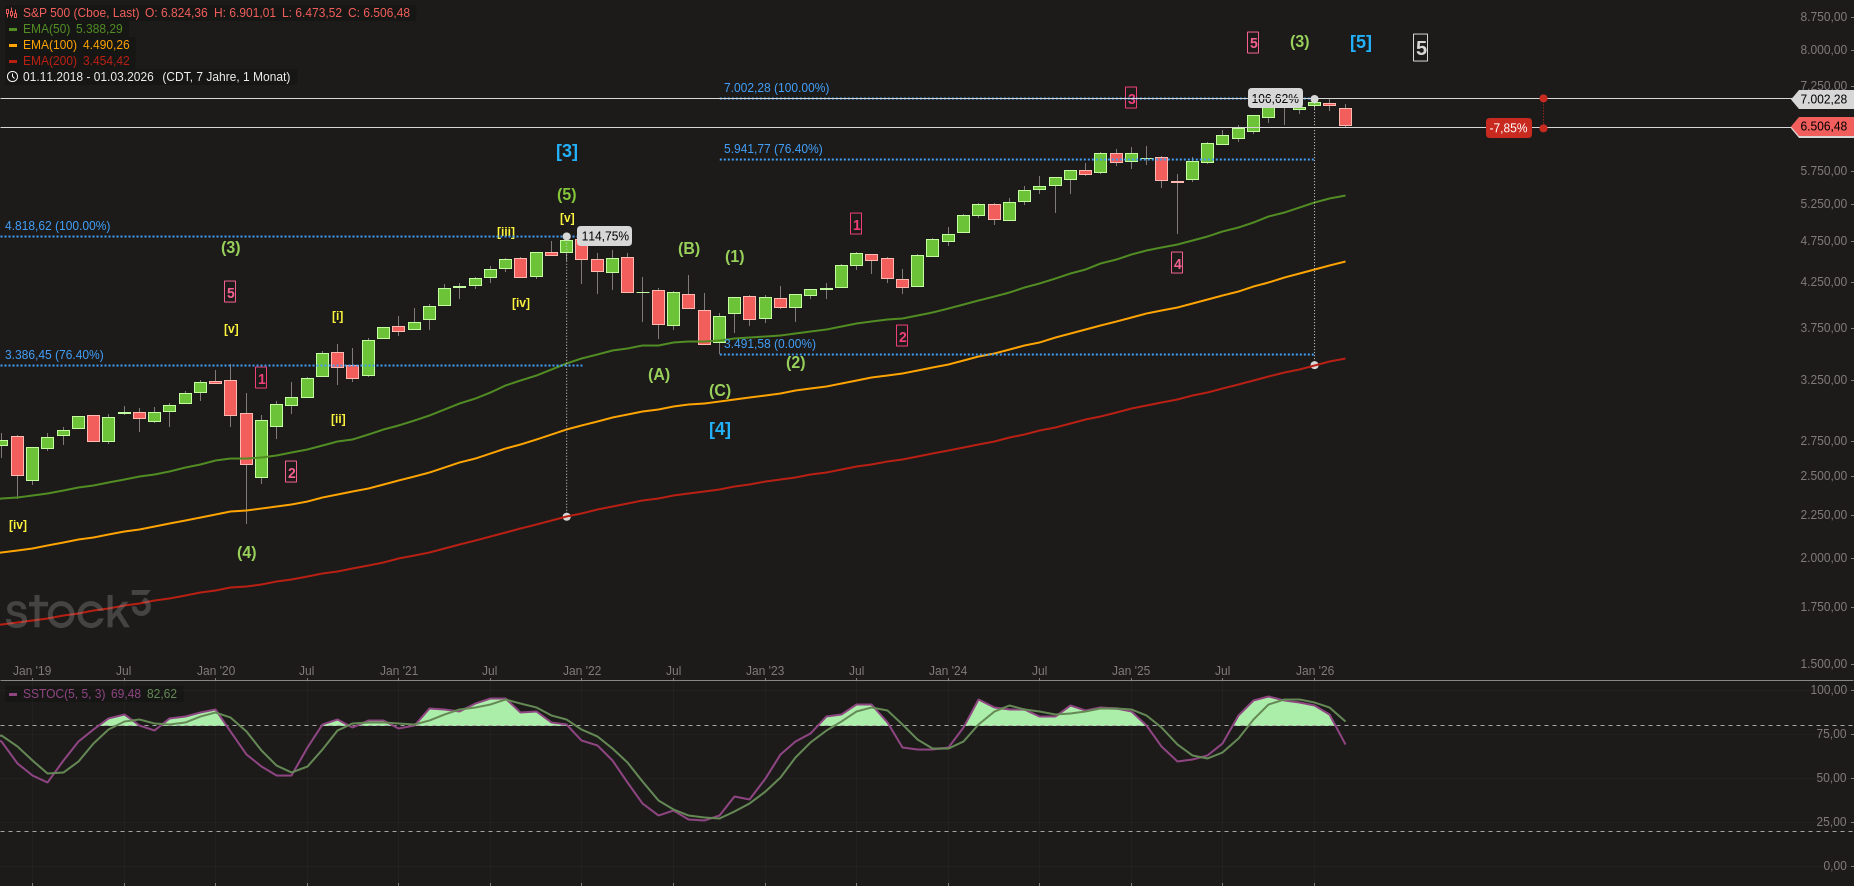
Task: Open the EMA(50) indicator label
Action: coord(46,29)
